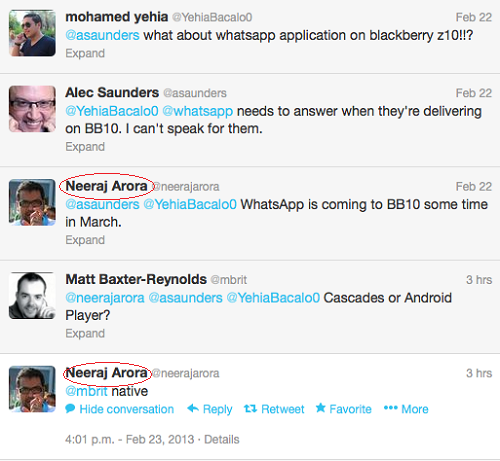Open the @neerajarora mention in Matt's tweet
The image size is (500, 461).
tap(105, 298)
